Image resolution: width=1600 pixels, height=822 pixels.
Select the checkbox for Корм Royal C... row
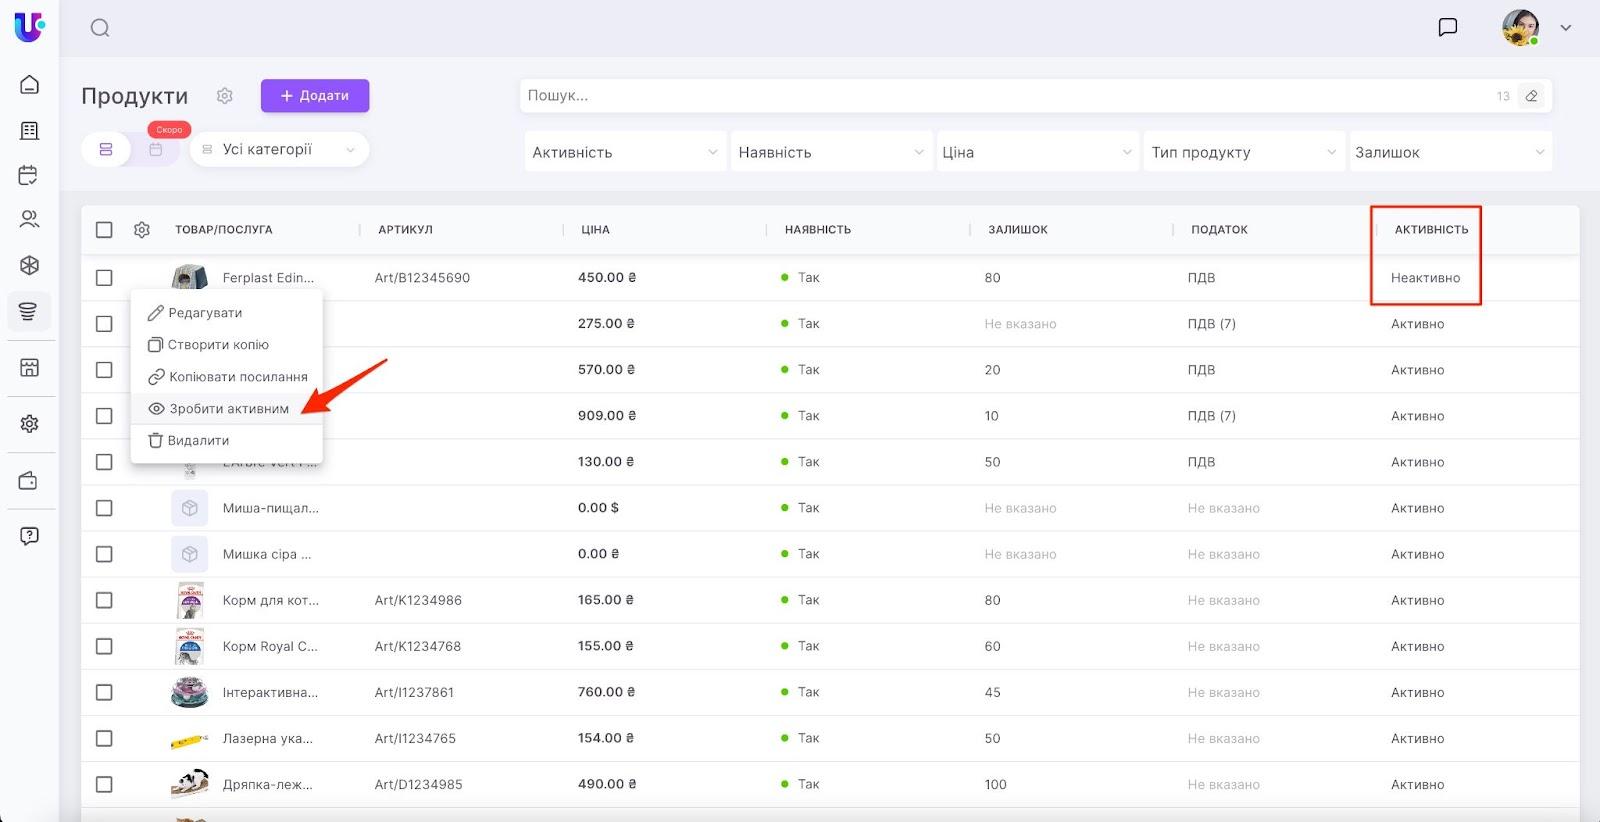pos(104,646)
